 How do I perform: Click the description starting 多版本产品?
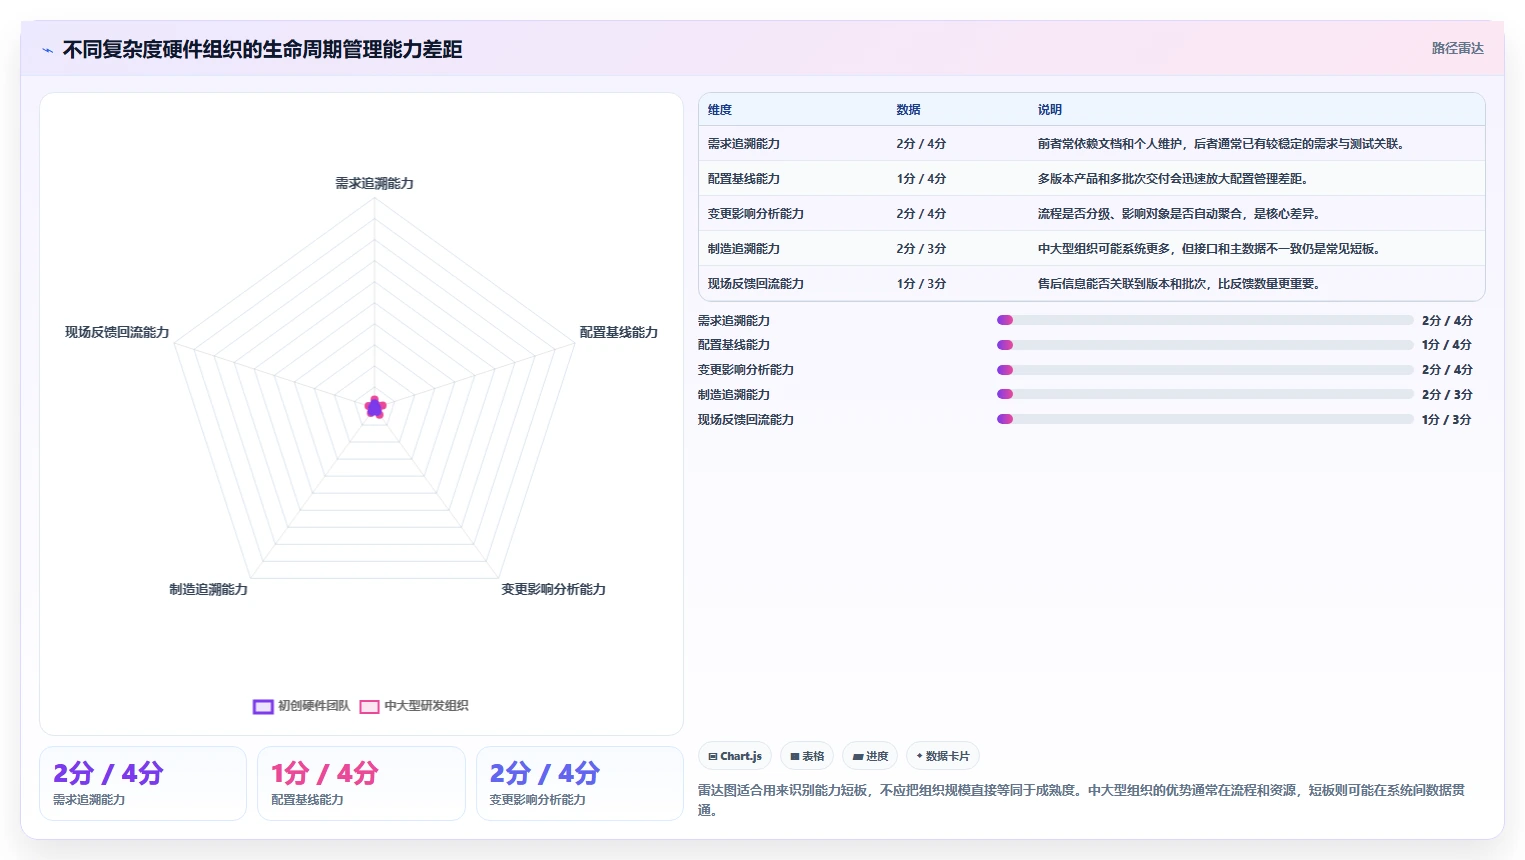pos(1174,179)
